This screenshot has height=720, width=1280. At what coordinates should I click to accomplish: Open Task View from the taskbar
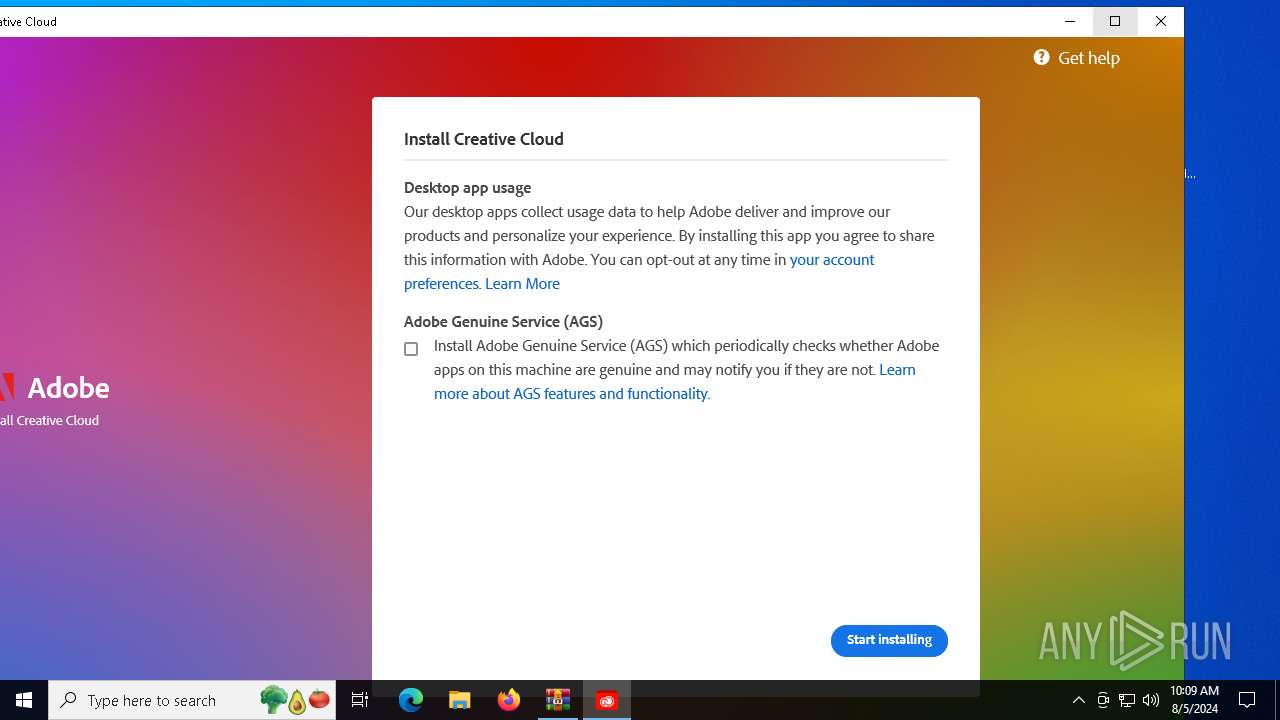tap(360, 700)
